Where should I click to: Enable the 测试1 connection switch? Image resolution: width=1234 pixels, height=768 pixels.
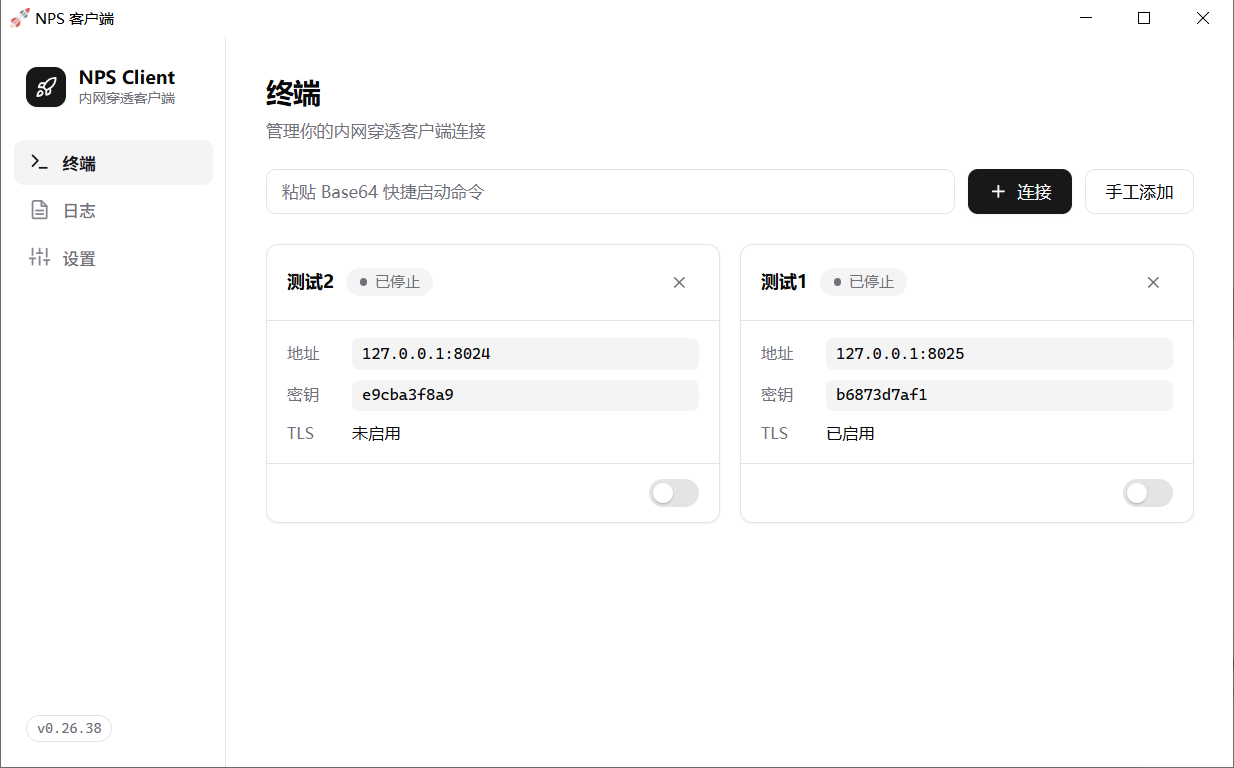click(x=1148, y=493)
